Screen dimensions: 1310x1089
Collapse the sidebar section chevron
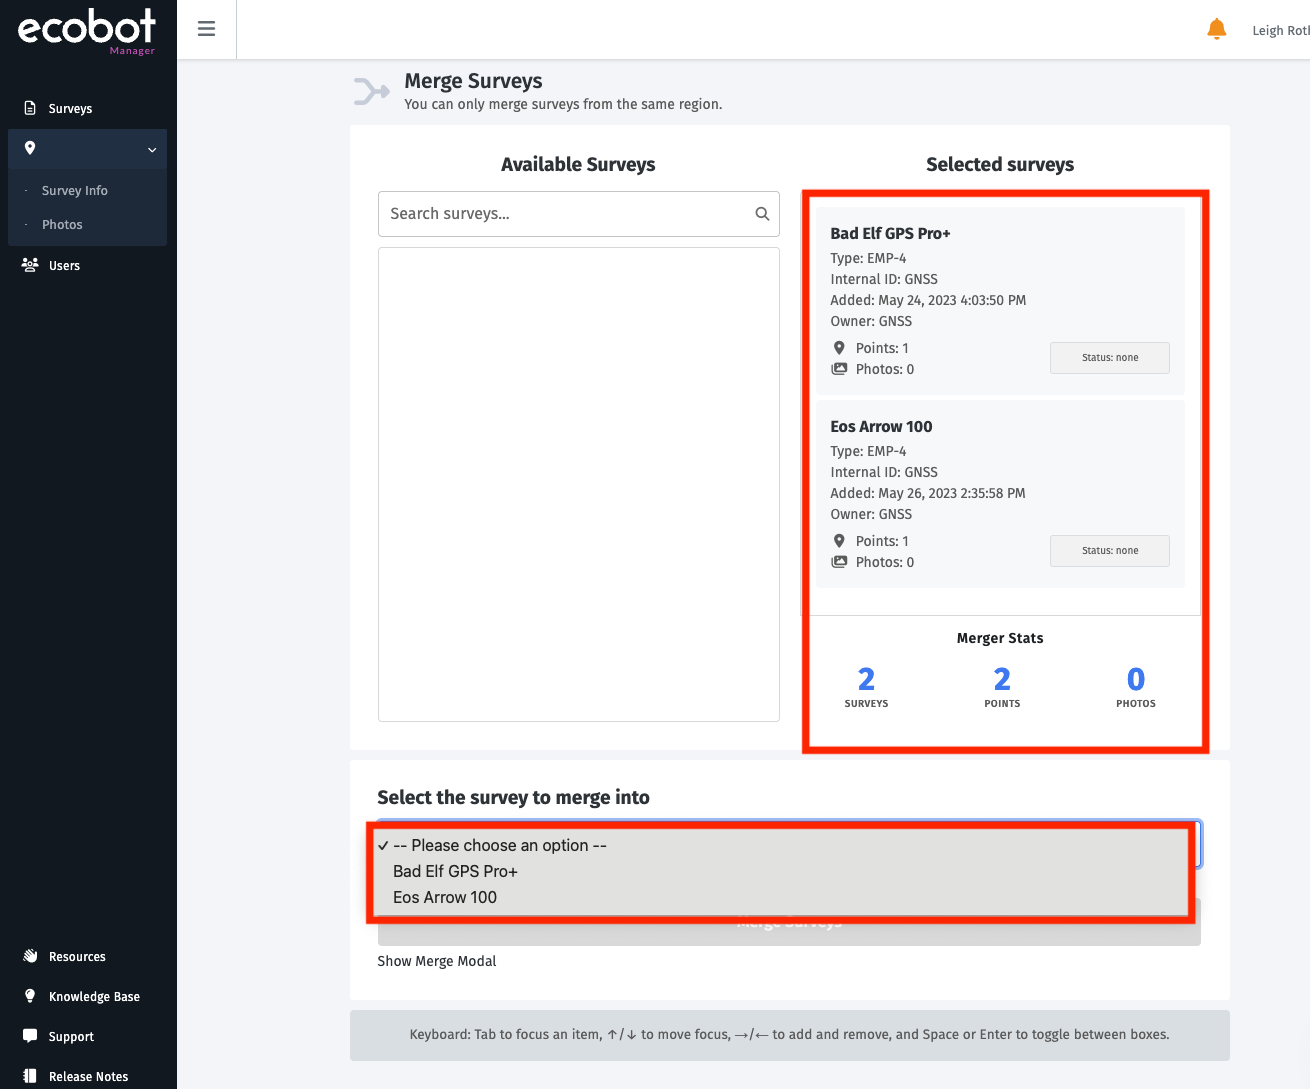pyautogui.click(x=152, y=150)
